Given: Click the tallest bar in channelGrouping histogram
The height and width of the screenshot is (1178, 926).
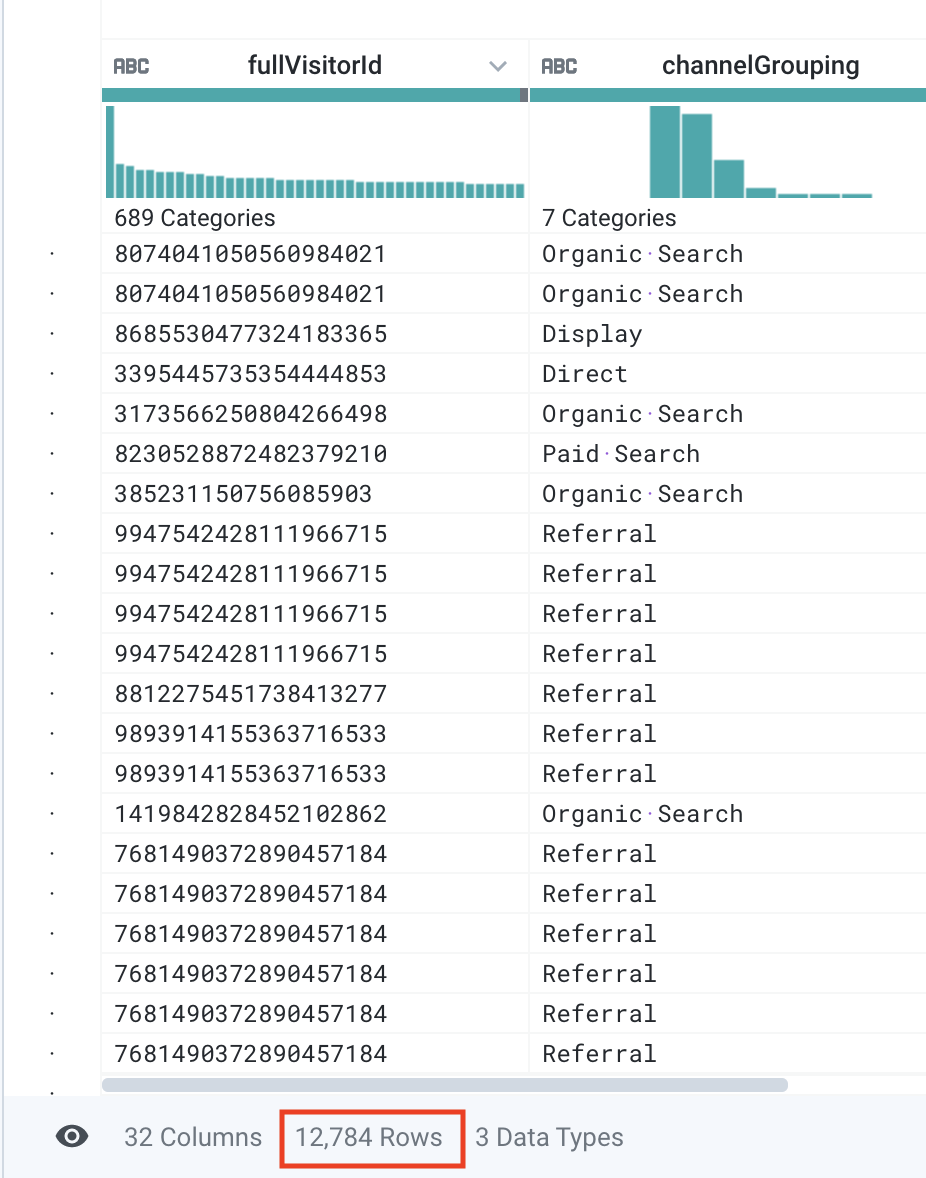Looking at the screenshot, I should click(664, 152).
